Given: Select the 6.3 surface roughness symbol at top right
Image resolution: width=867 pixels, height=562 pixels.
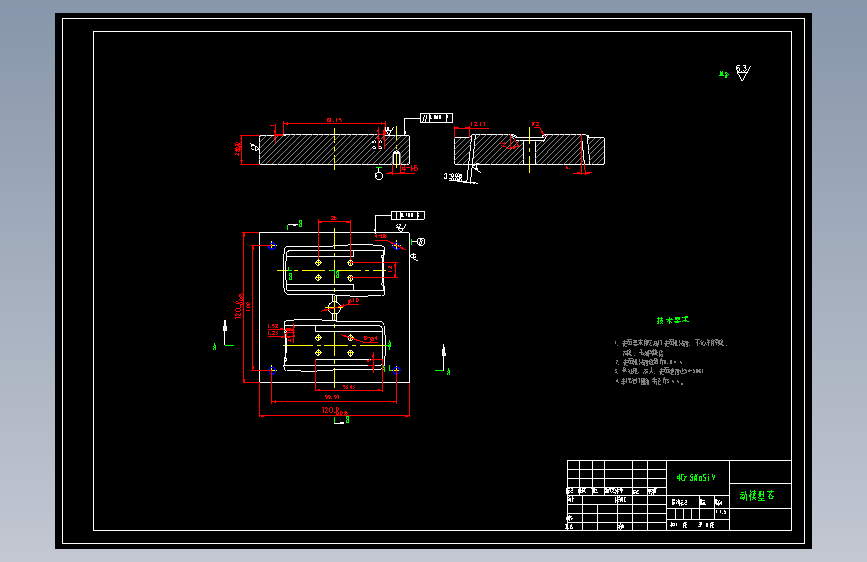Looking at the screenshot, I should pos(743,72).
